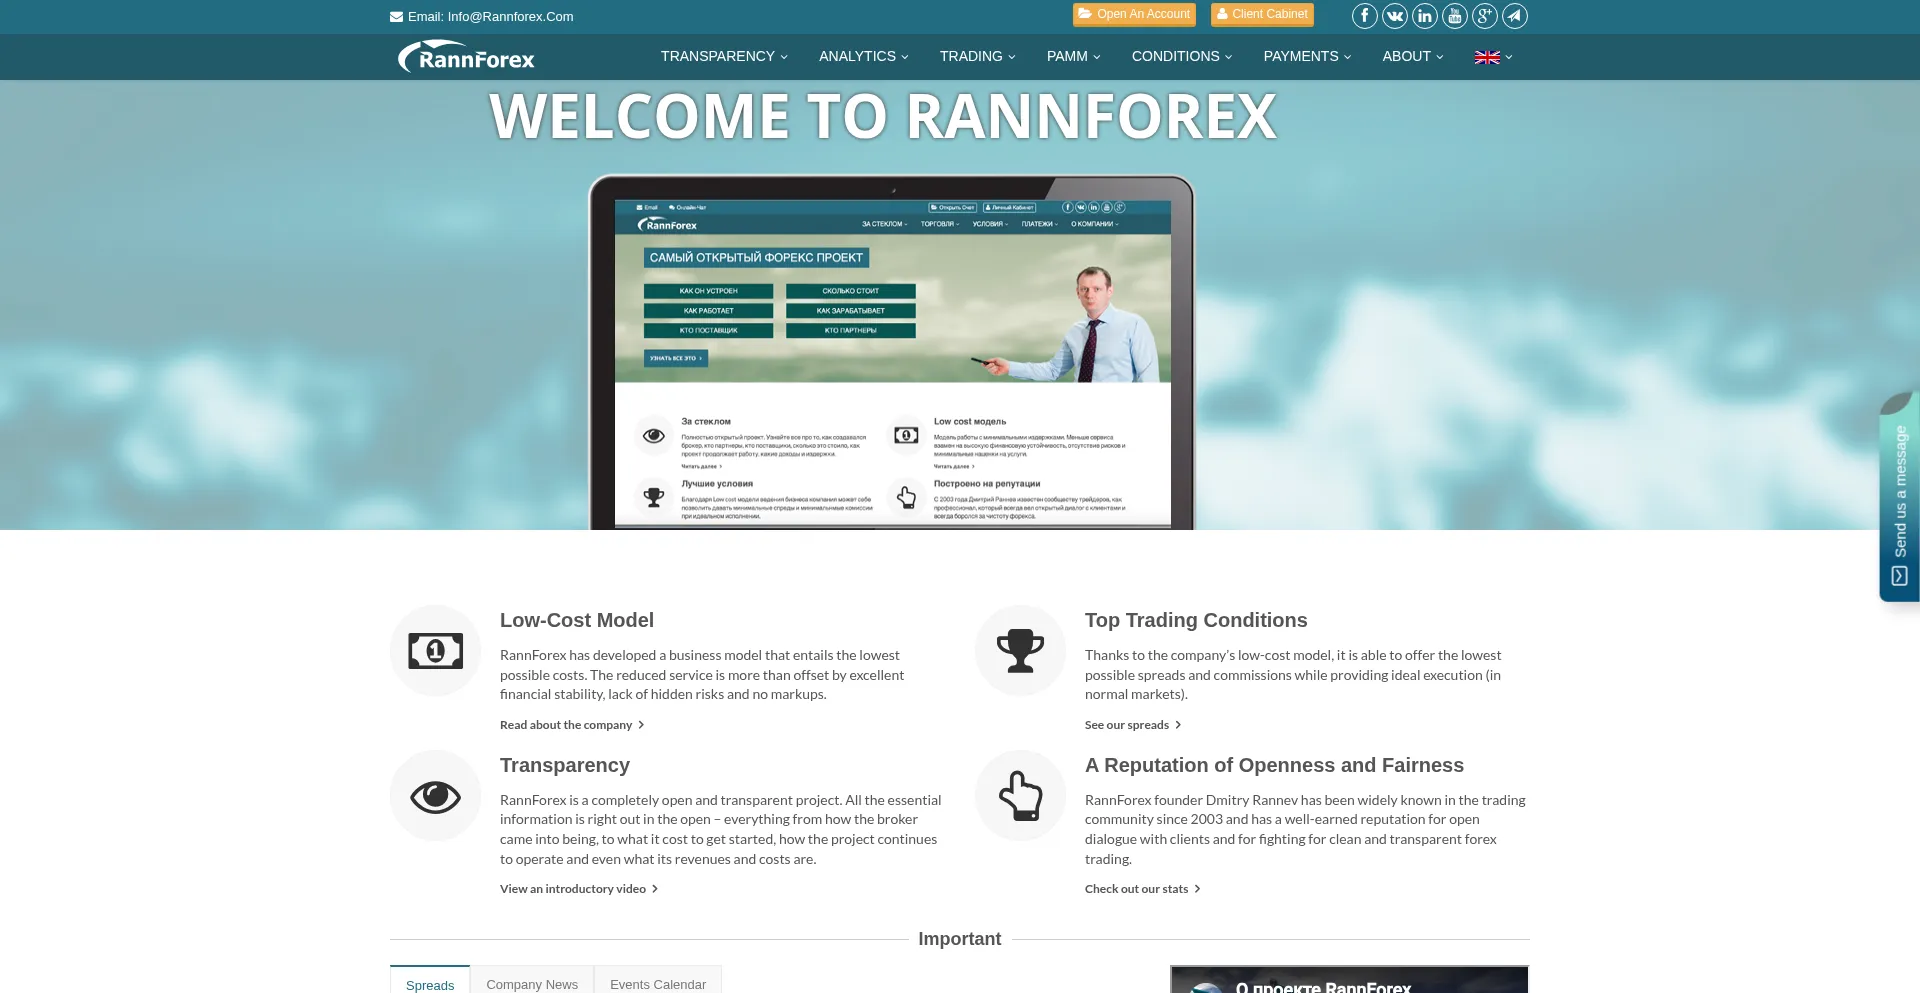
Task: Click Open An Account button
Action: 1134,14
